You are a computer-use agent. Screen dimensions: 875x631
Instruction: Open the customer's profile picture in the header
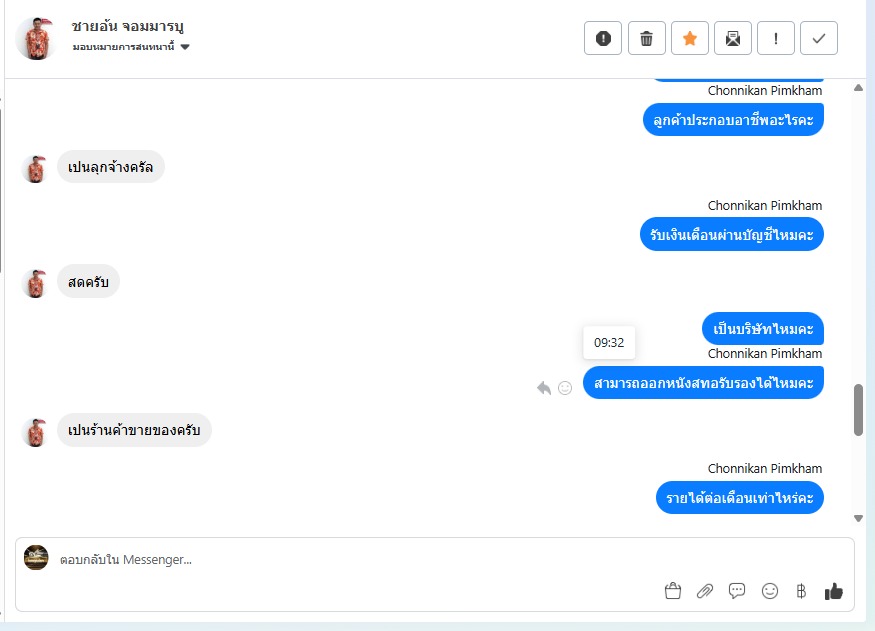tap(35, 38)
